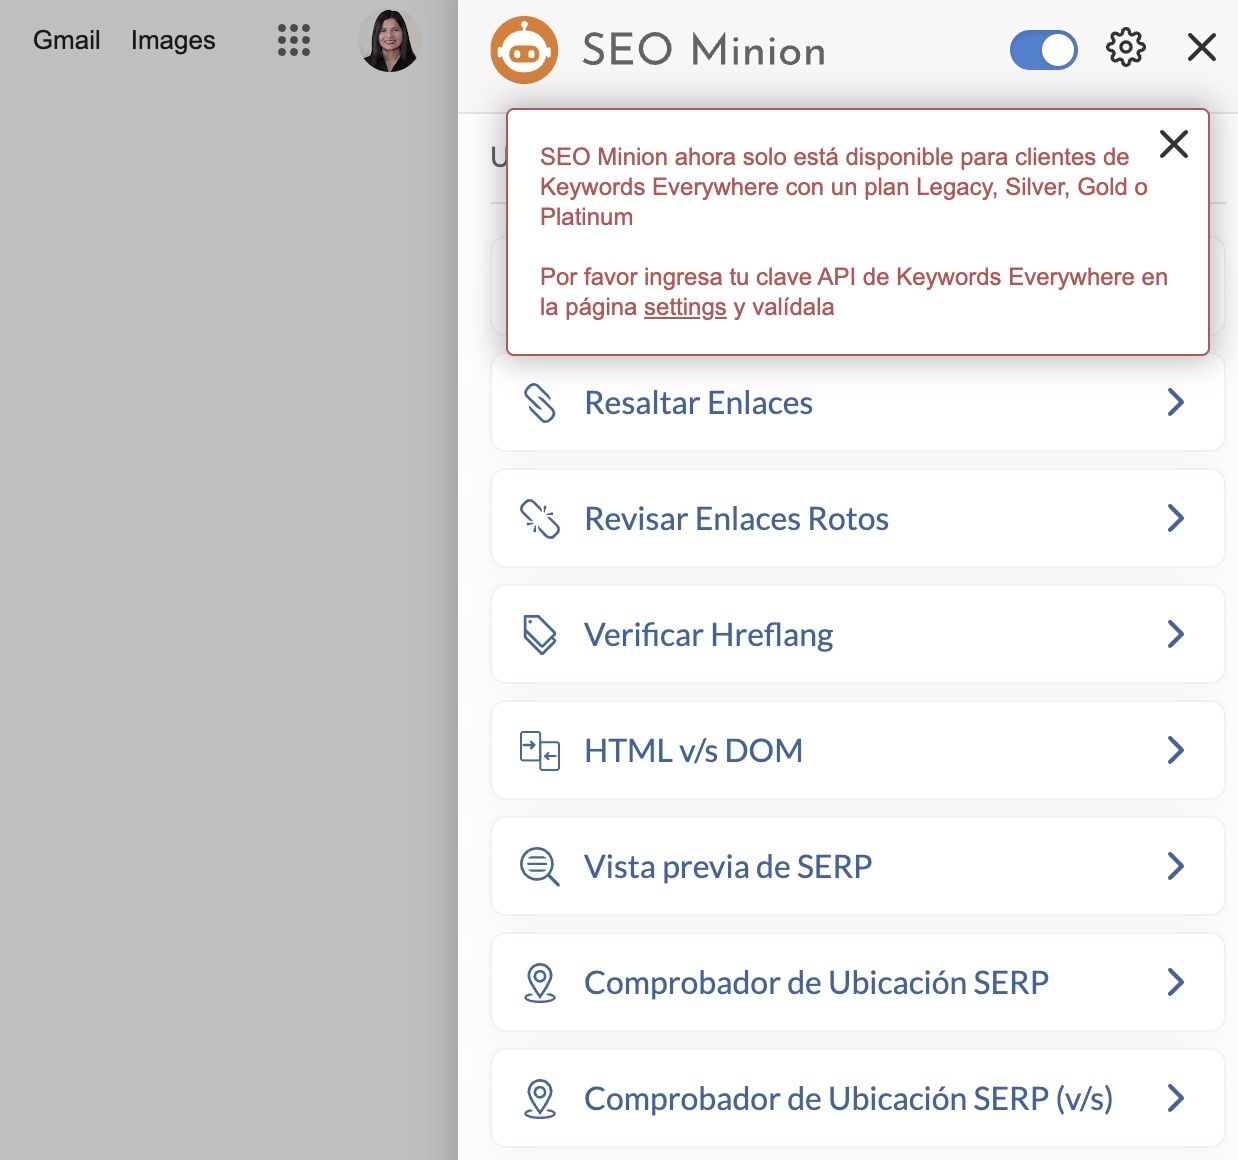Click the SEO Minion title text

tap(704, 50)
